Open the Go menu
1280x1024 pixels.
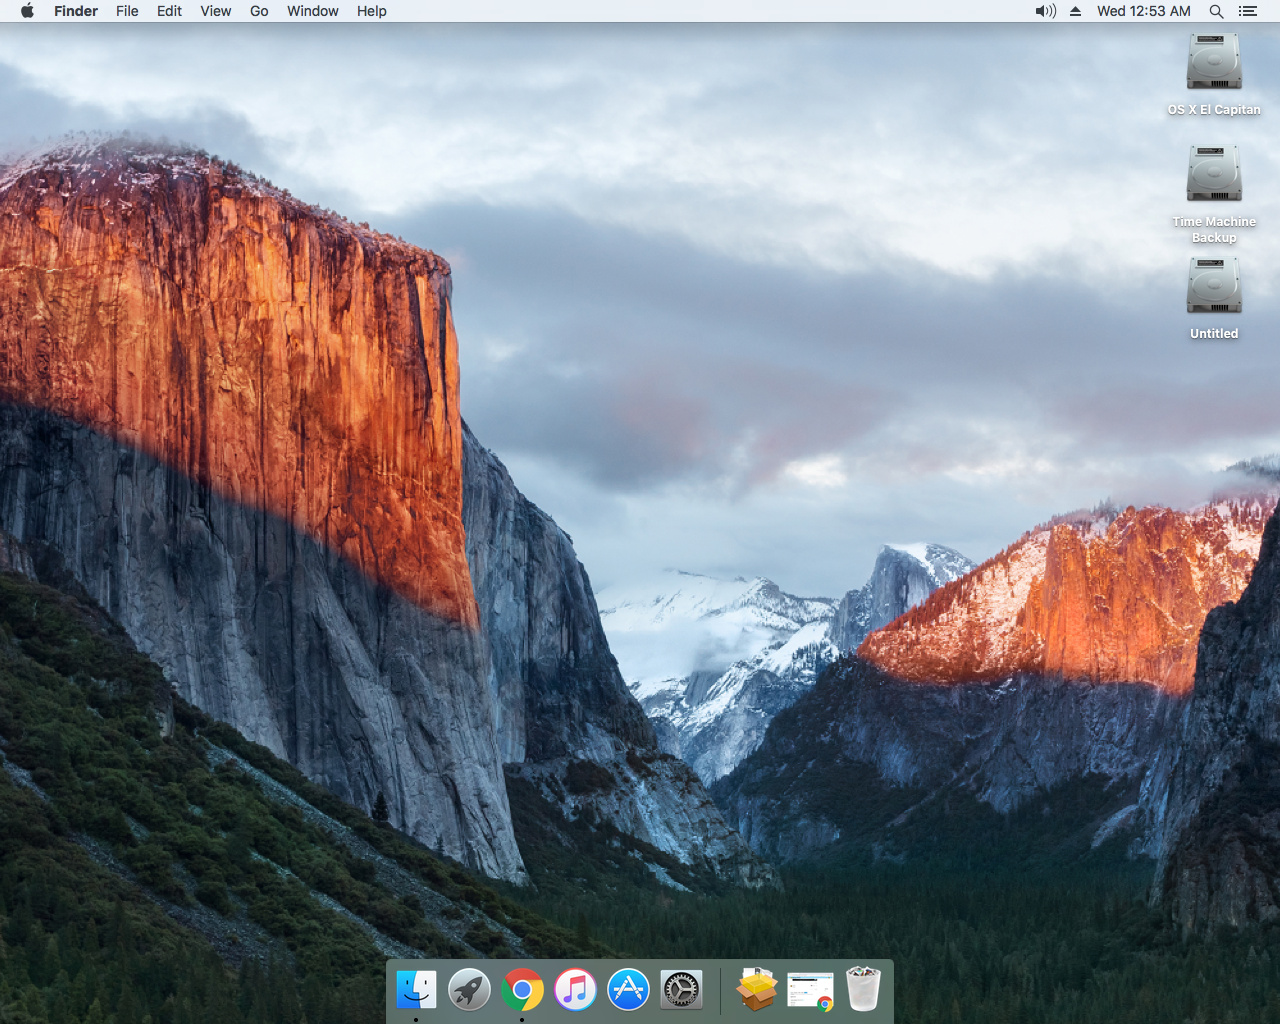259,11
